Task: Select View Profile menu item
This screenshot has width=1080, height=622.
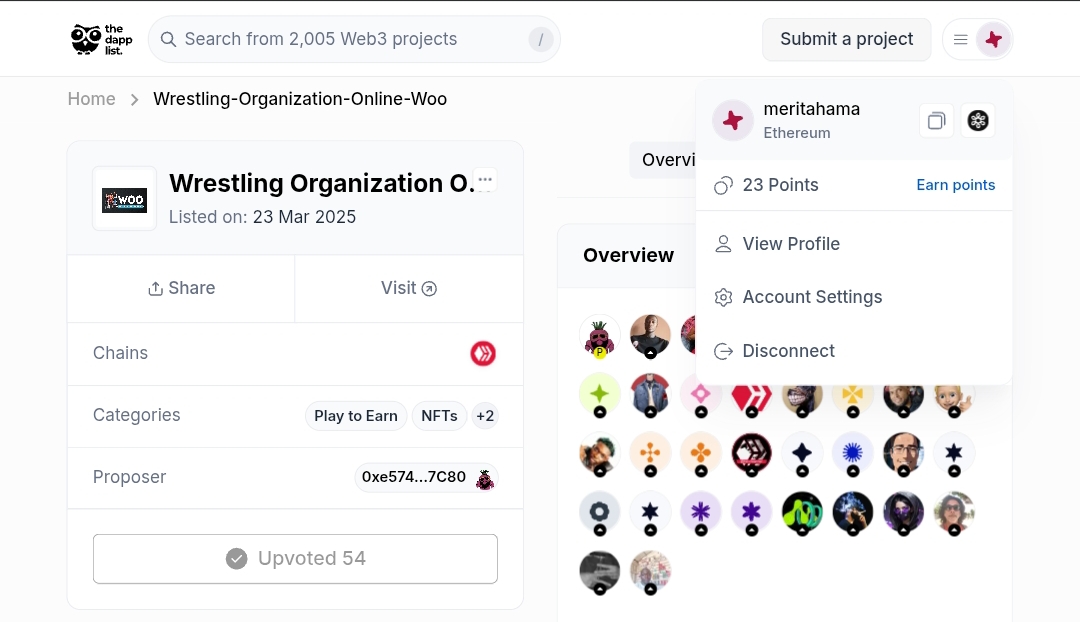Action: click(790, 244)
